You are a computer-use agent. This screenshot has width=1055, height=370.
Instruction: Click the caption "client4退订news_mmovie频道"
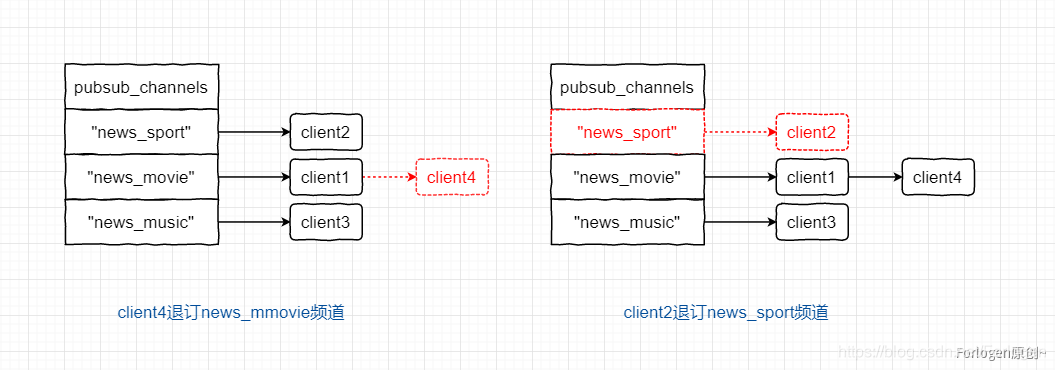(231, 313)
